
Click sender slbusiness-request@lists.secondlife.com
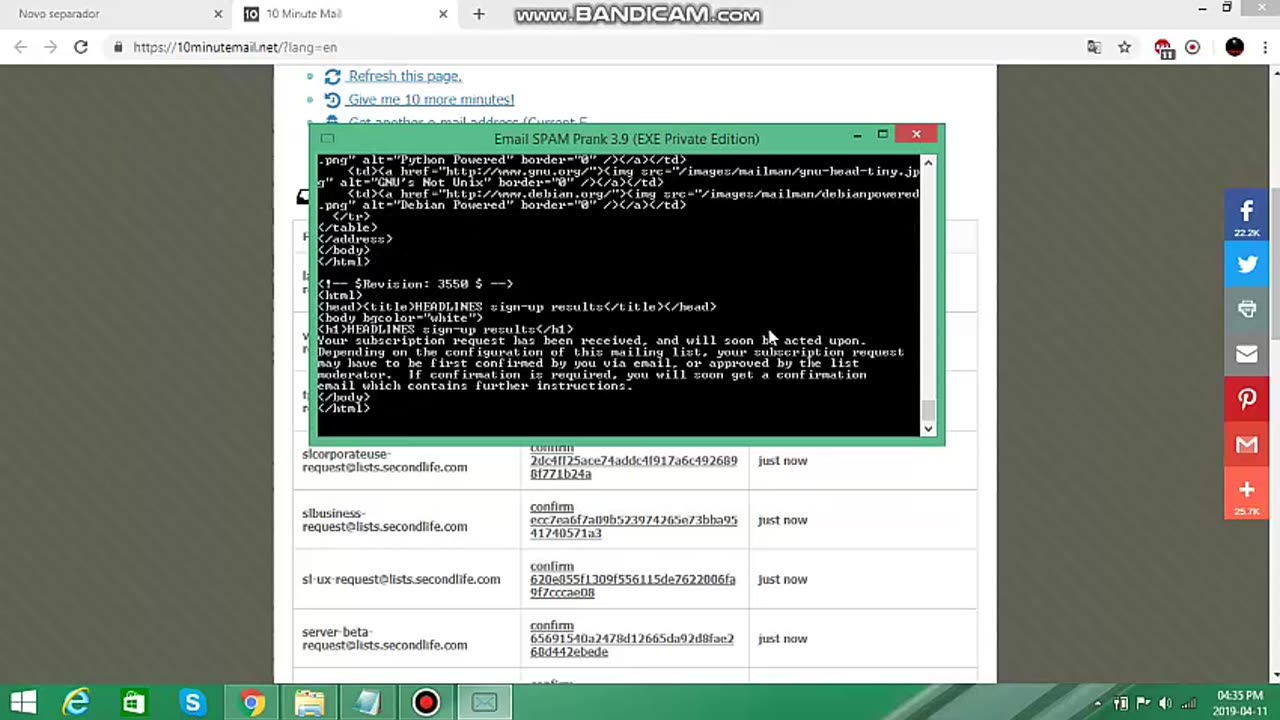[384, 520]
